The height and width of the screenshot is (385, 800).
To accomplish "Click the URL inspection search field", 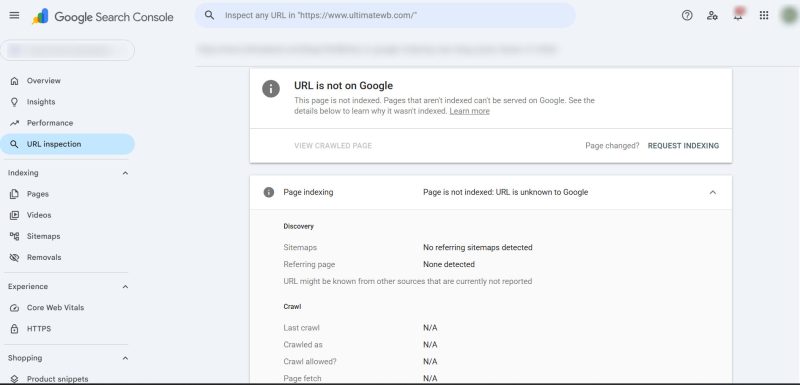I will click(385, 15).
